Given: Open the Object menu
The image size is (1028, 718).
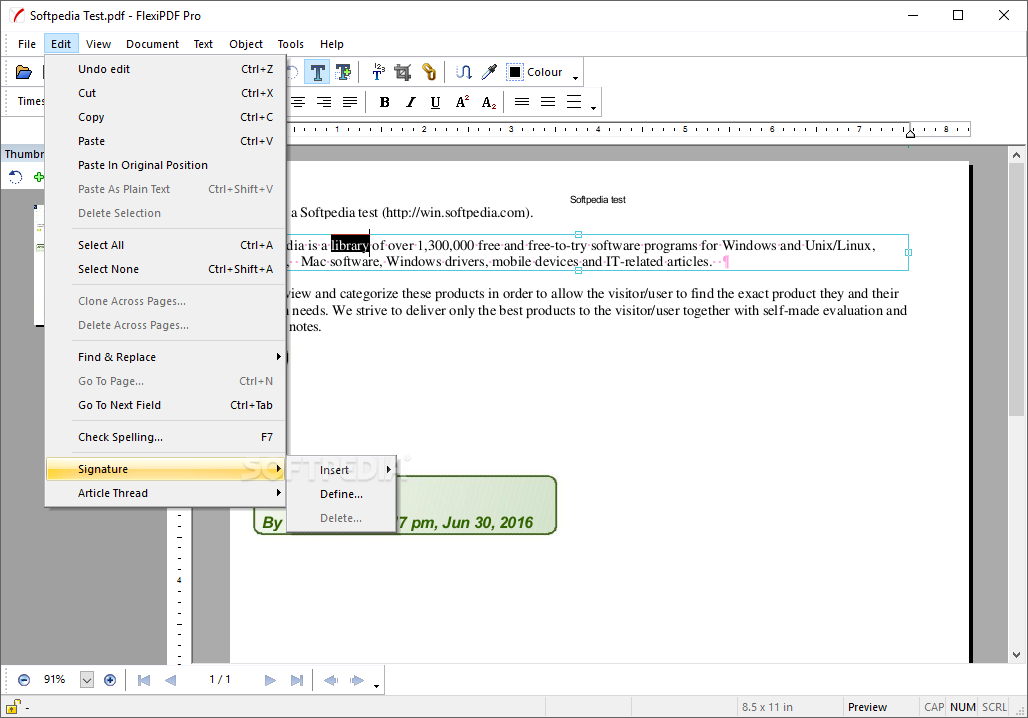Looking at the screenshot, I should [x=246, y=44].
